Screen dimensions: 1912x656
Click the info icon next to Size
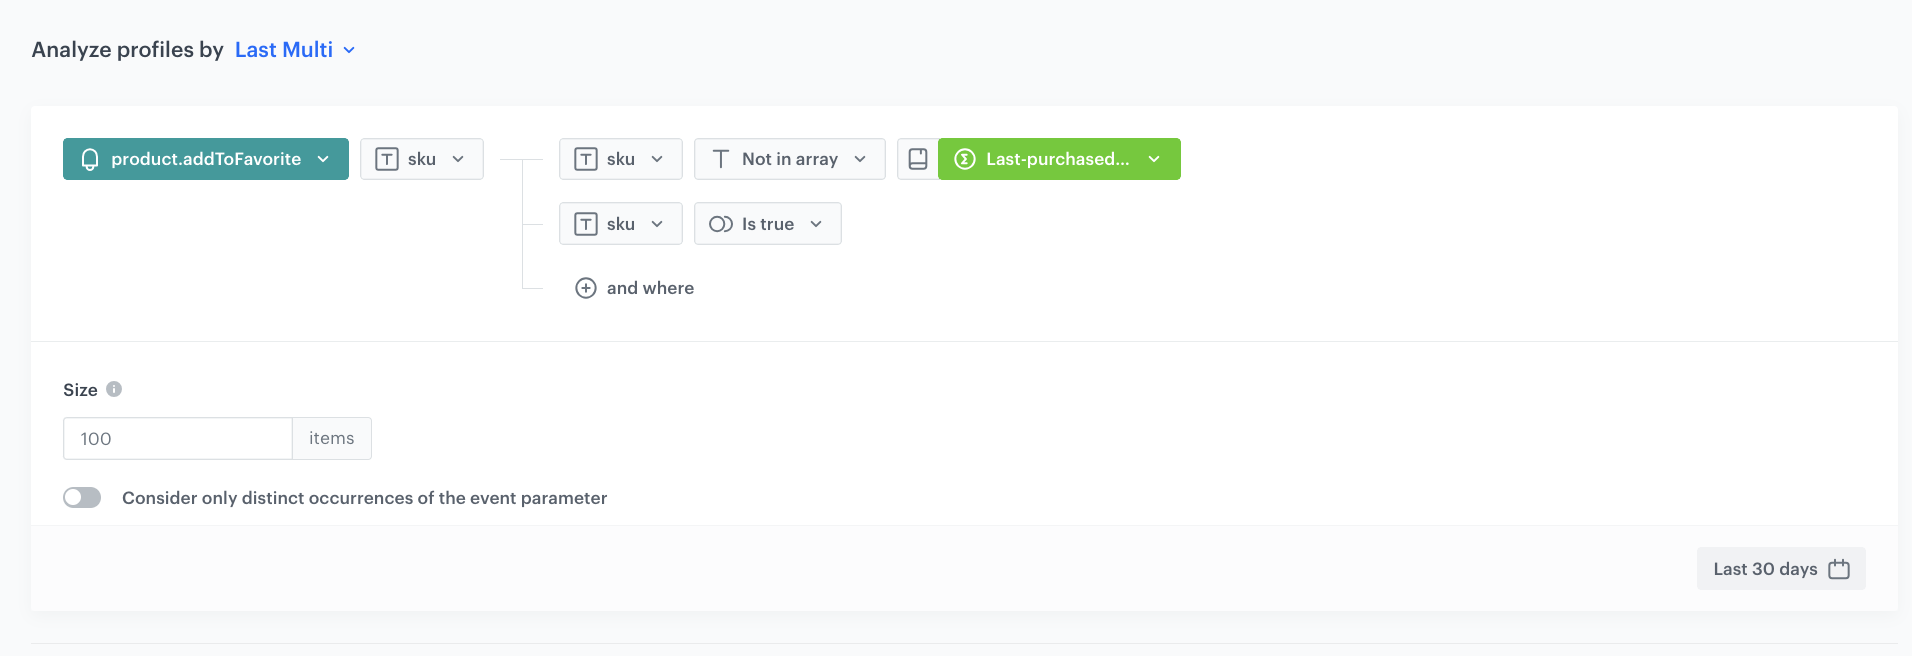(114, 389)
